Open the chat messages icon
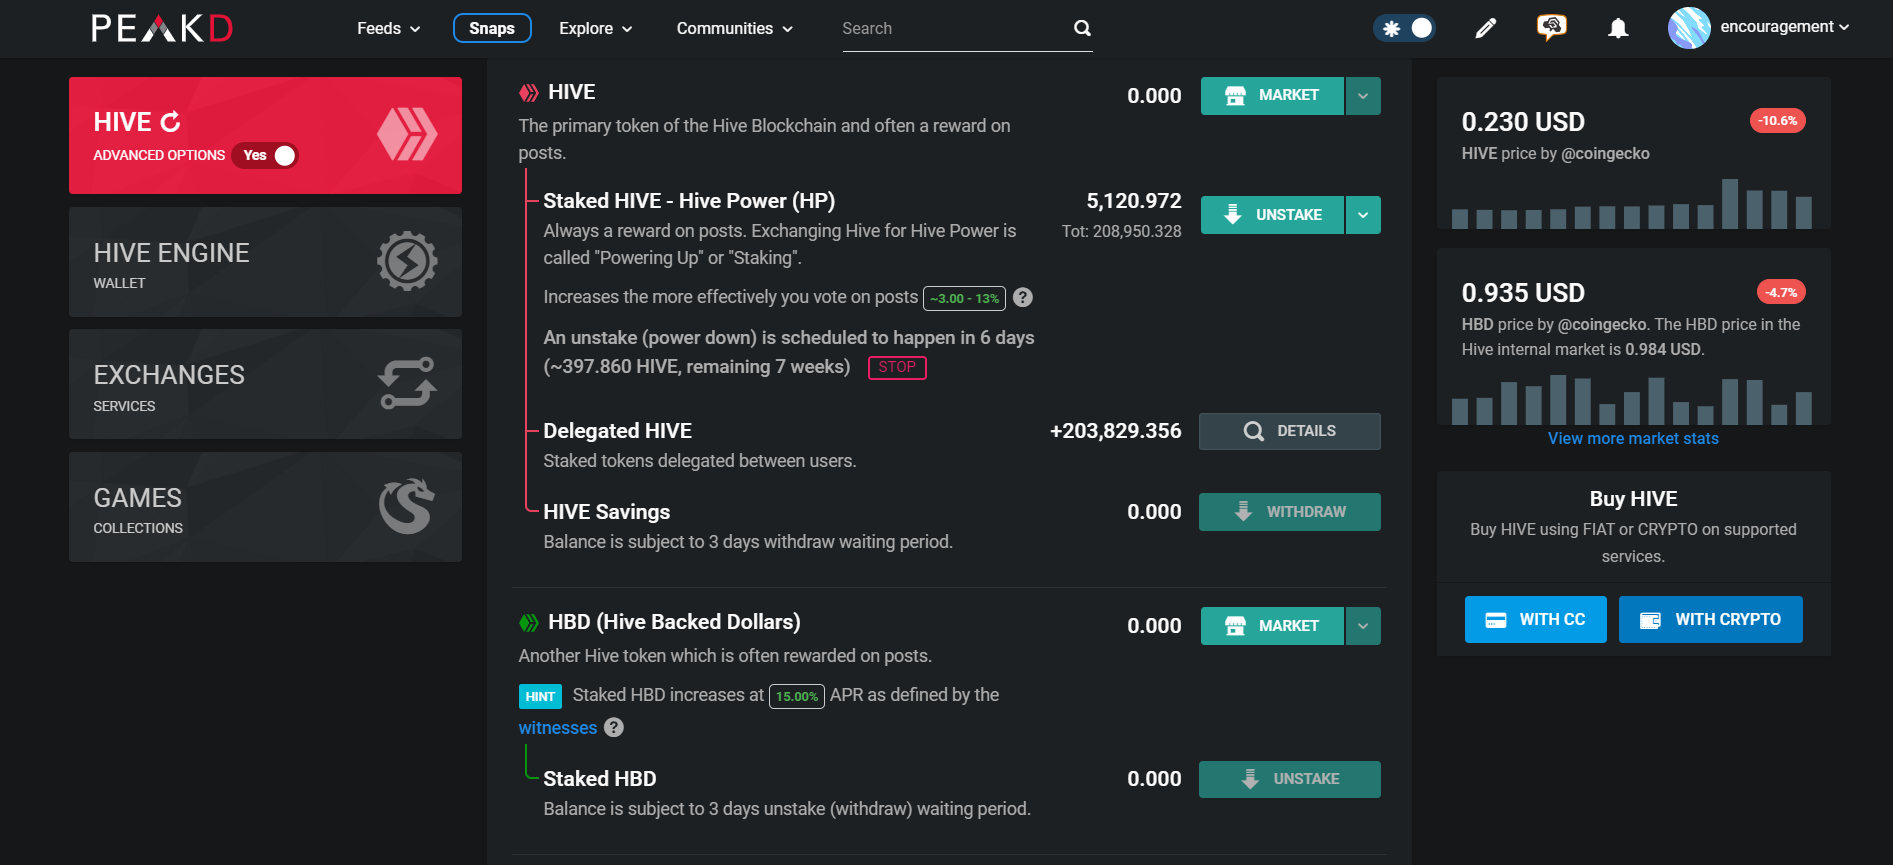 tap(1551, 27)
